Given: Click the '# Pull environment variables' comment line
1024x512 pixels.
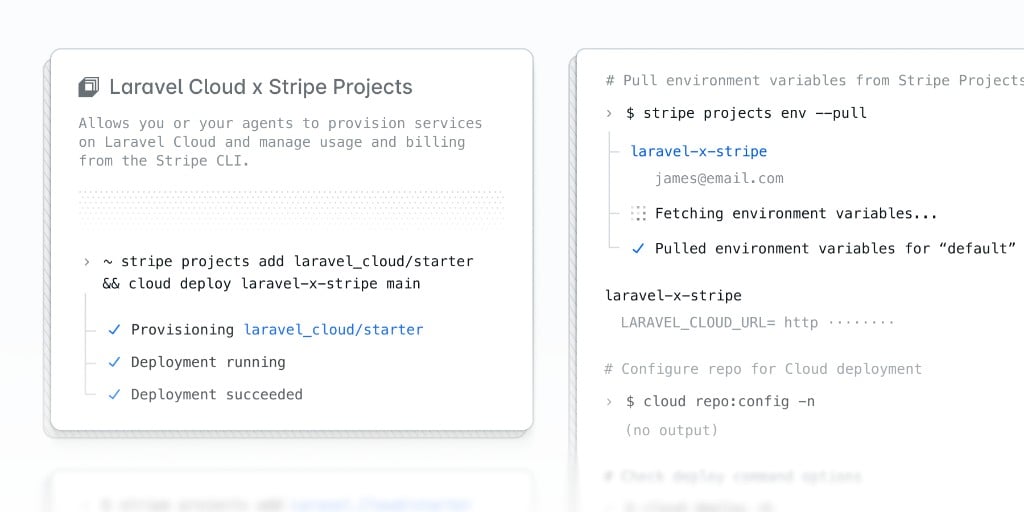Looking at the screenshot, I should coord(814,80).
